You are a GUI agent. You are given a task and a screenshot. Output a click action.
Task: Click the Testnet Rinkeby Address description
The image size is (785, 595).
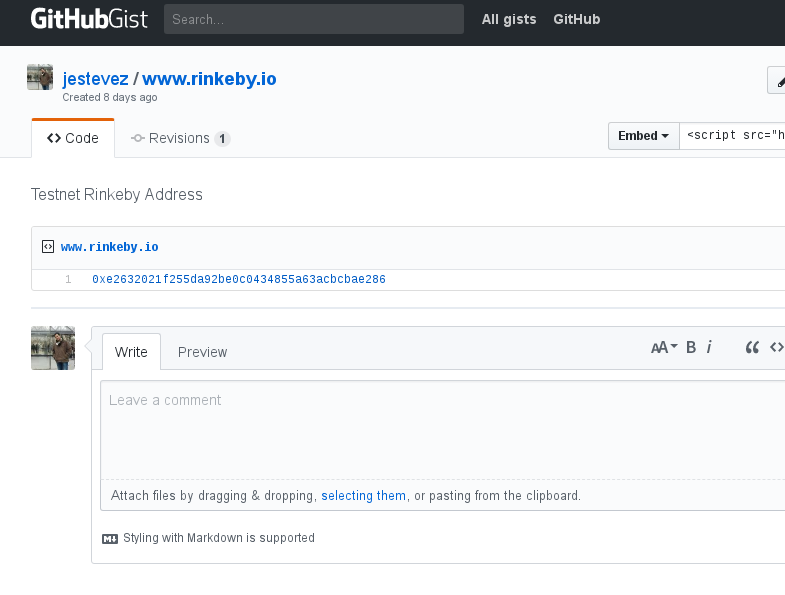[x=117, y=194]
